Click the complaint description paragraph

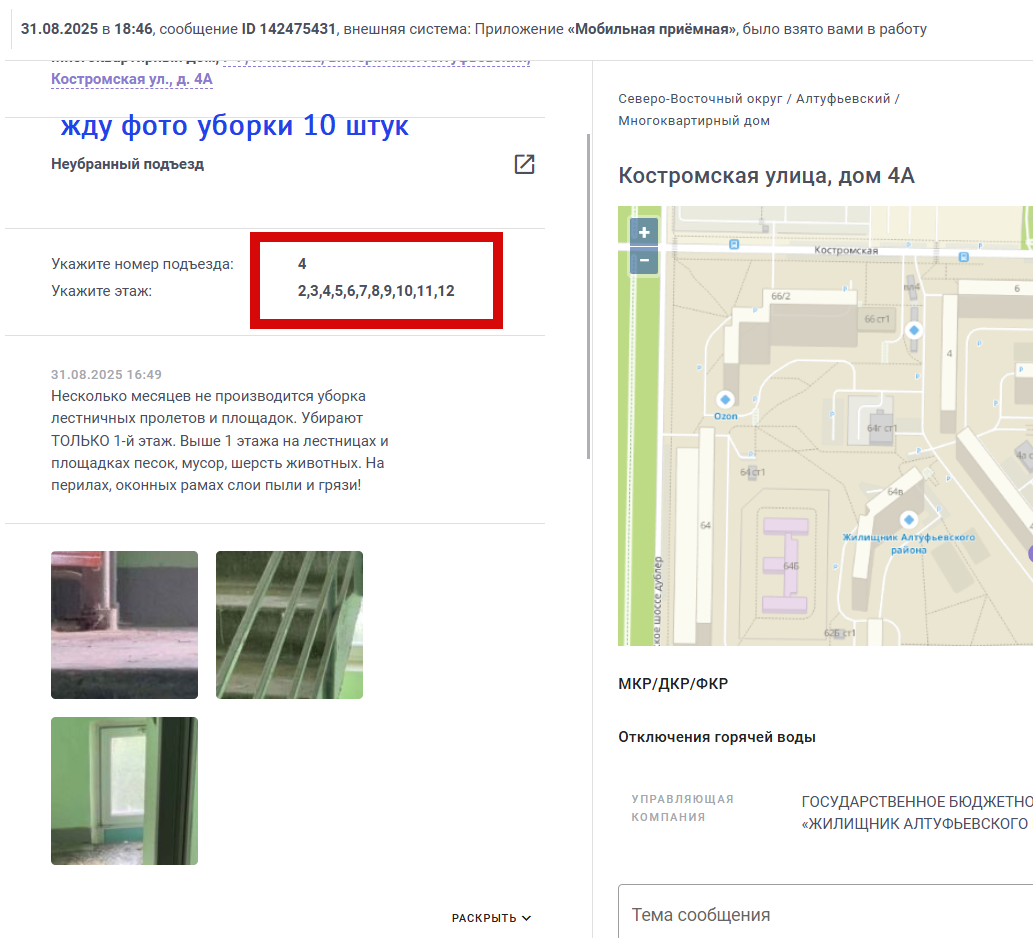[219, 441]
